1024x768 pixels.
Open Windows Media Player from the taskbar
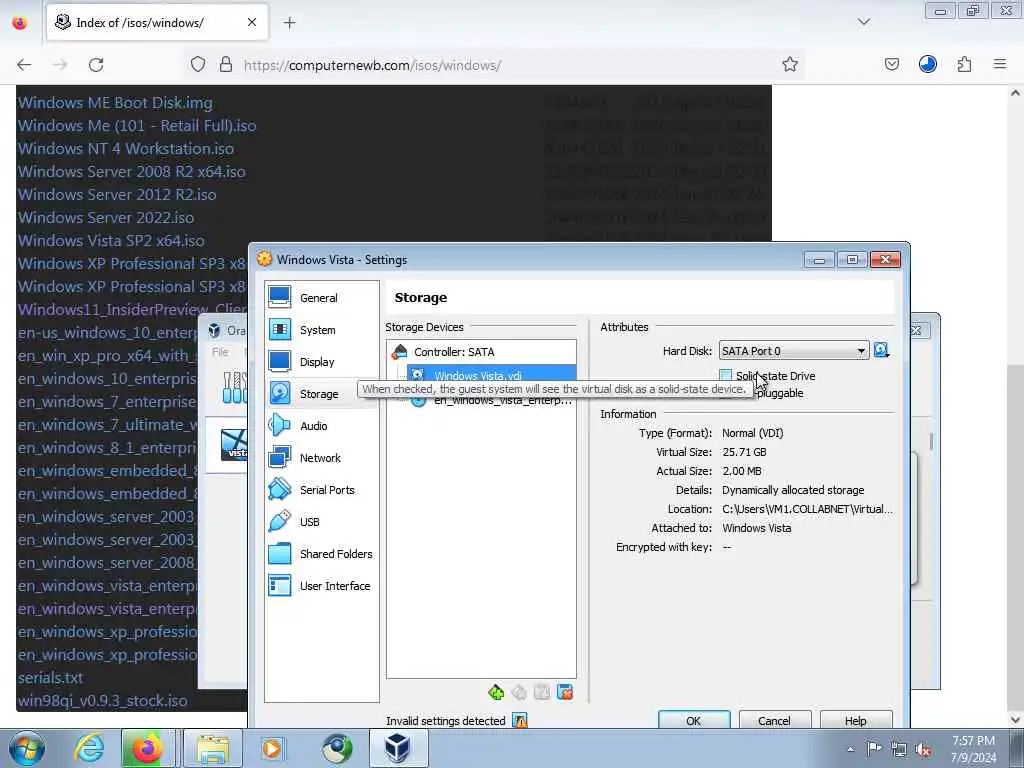tap(272, 748)
